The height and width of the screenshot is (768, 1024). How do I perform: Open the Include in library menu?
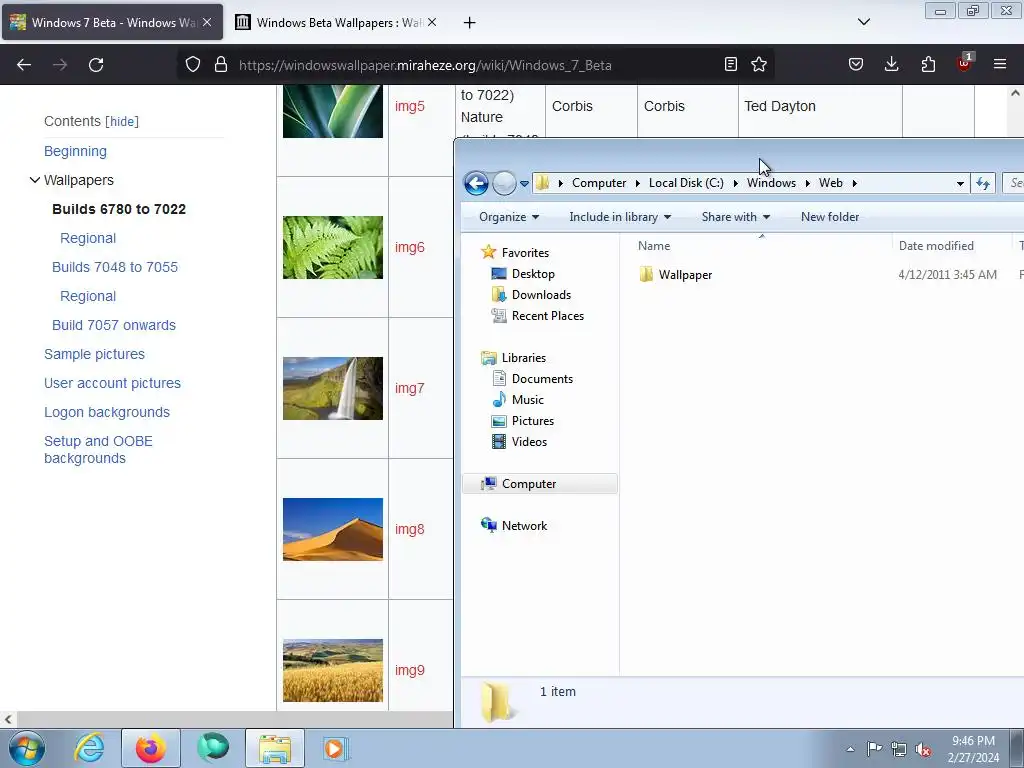(x=620, y=217)
